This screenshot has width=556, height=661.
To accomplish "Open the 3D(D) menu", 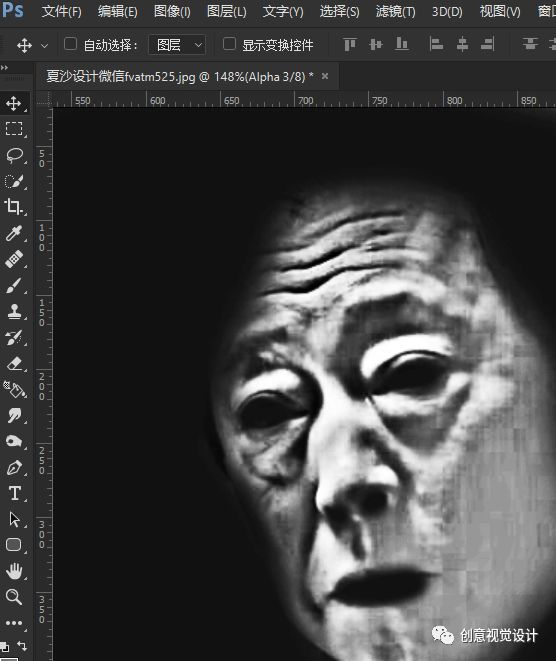I will (x=447, y=11).
